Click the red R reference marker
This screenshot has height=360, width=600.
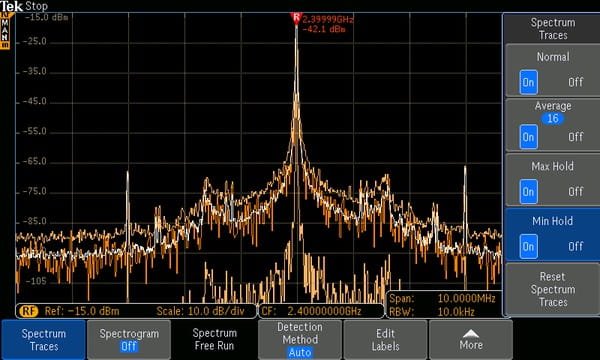(x=296, y=18)
